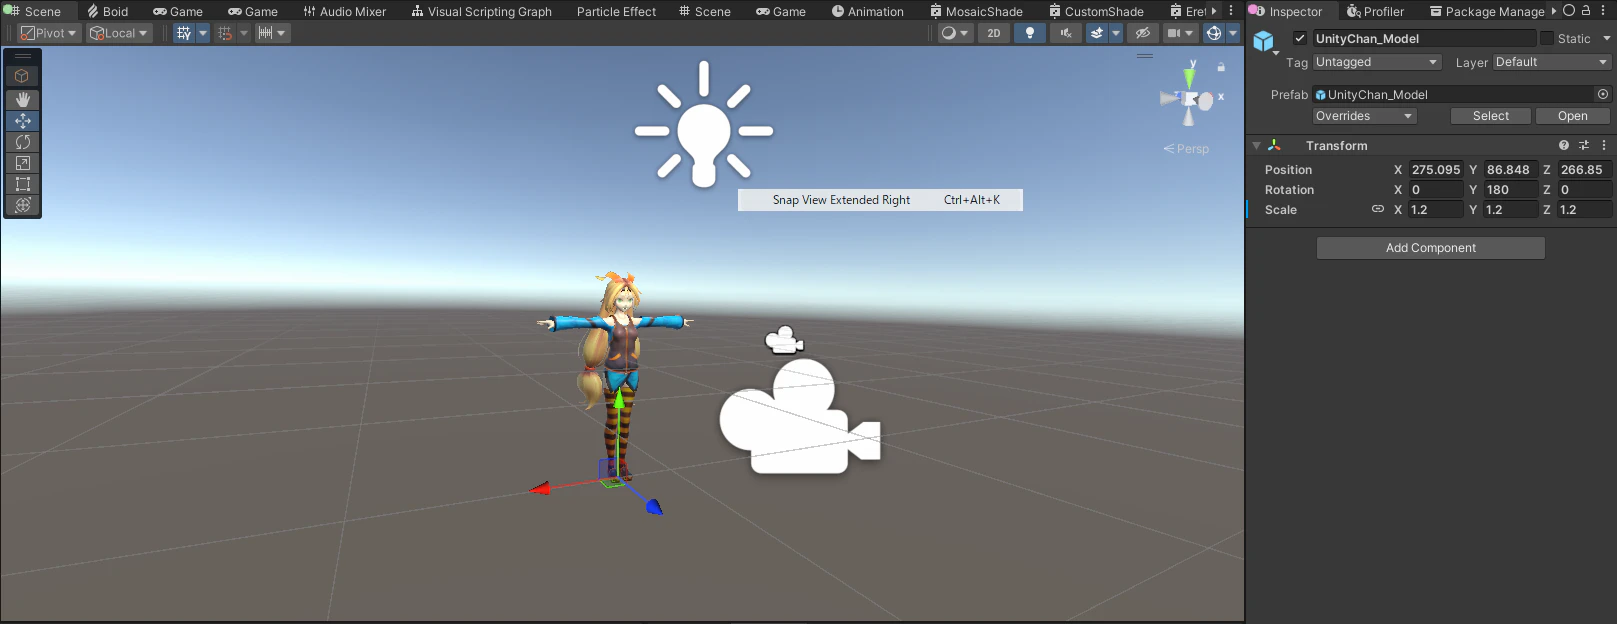Viewport: 1617px width, 624px height.
Task: Toggle the scene gizmo rotation lock
Action: coord(1221,67)
